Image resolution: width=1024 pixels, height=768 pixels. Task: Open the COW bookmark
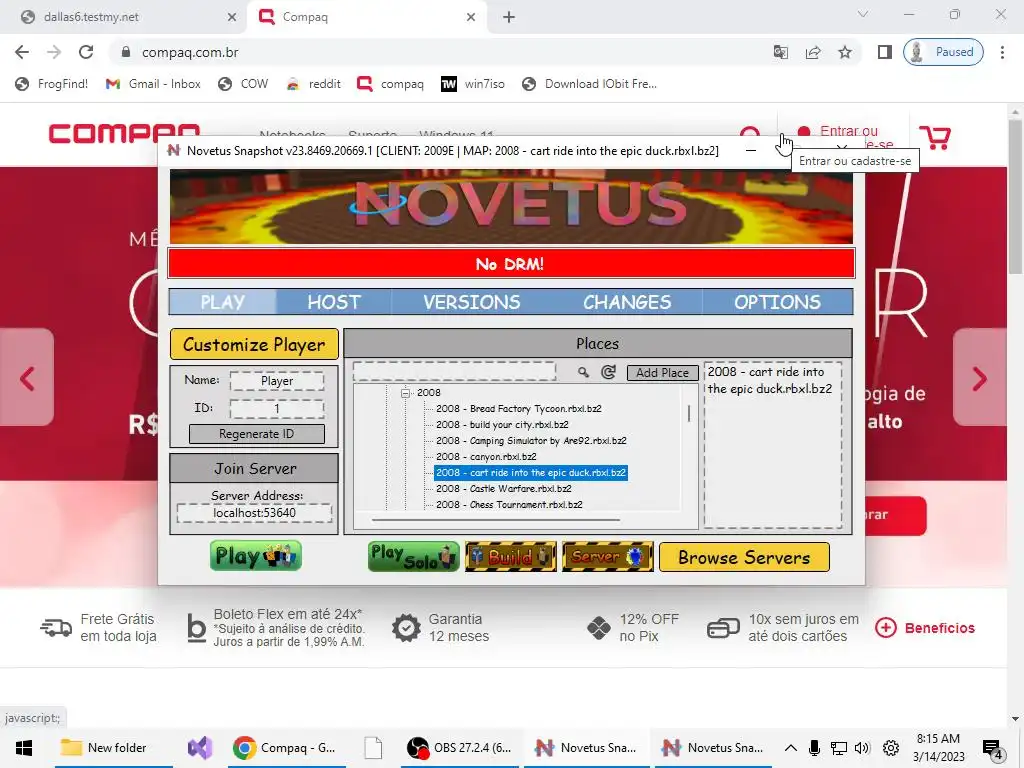point(244,84)
